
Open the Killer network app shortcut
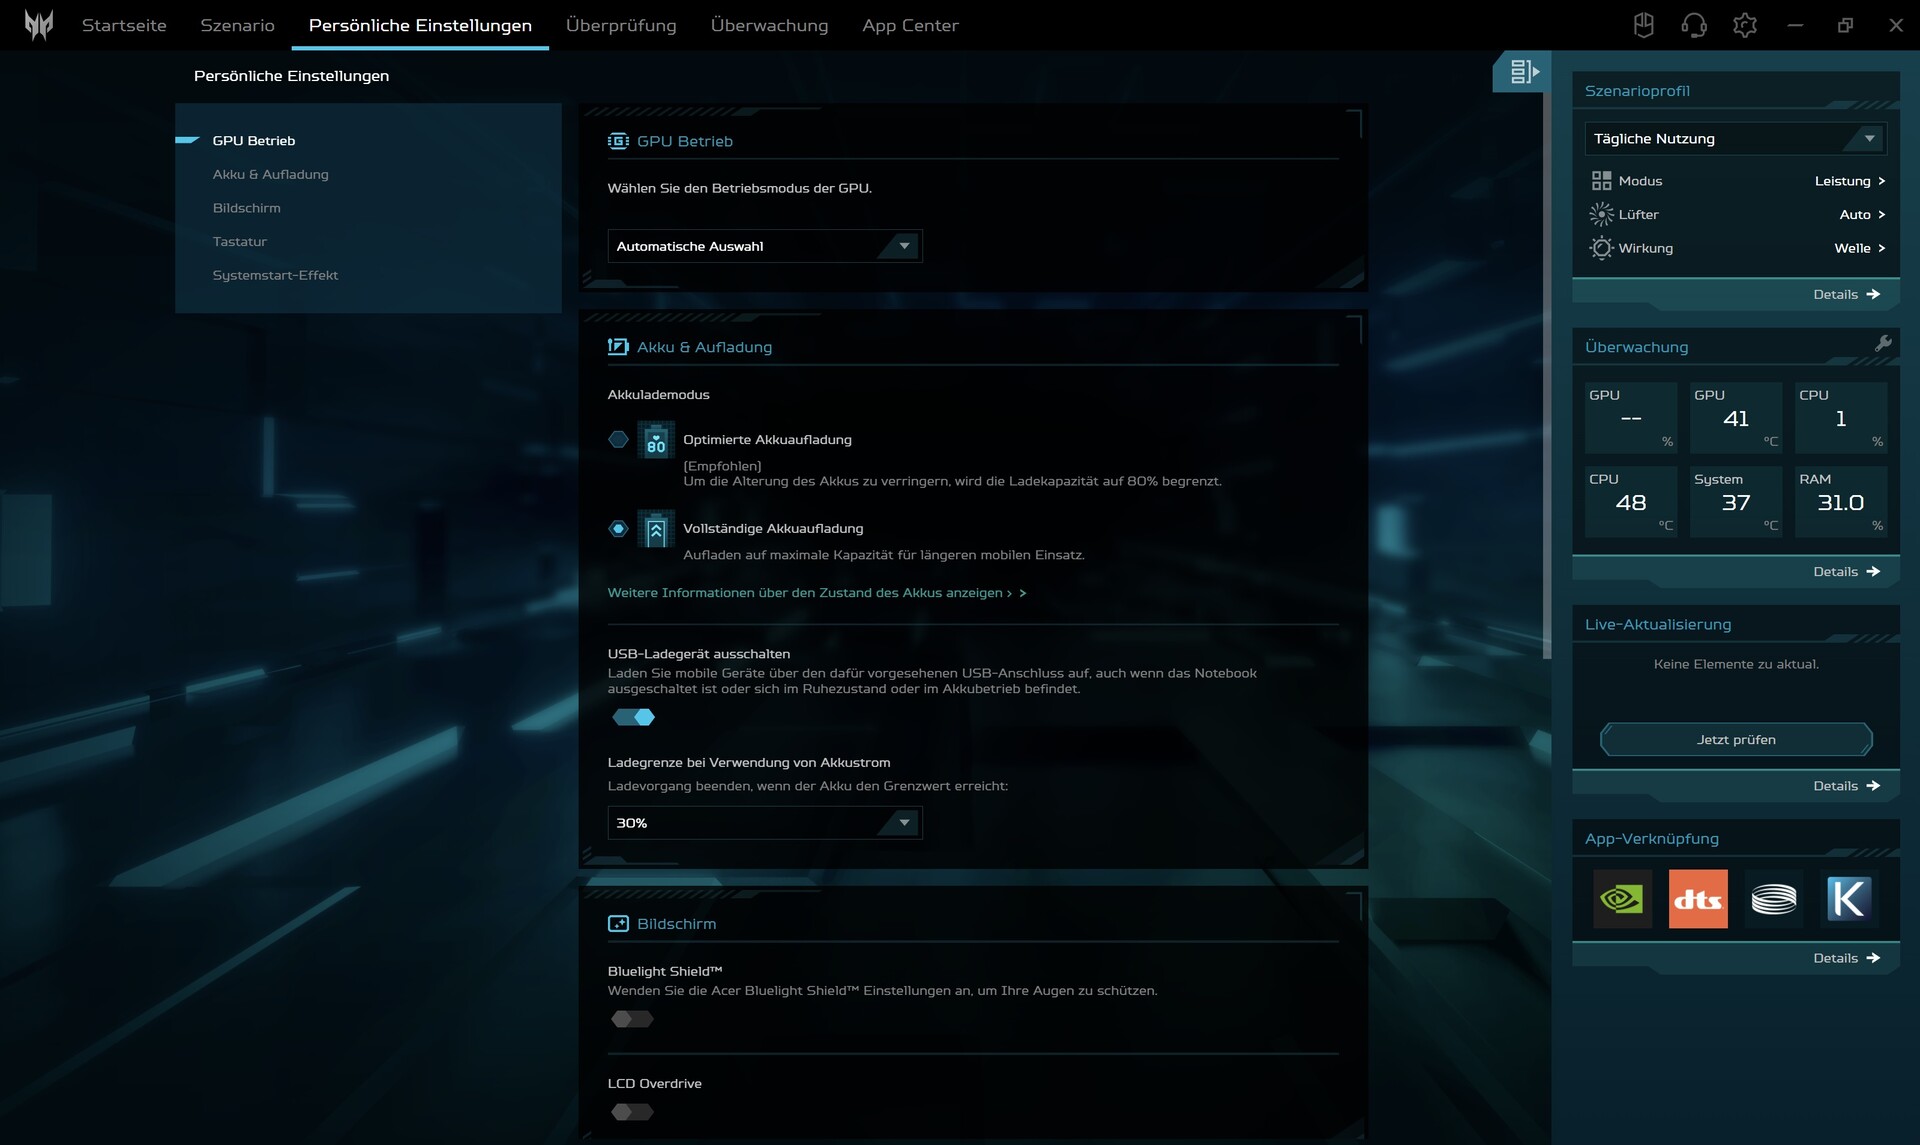click(x=1848, y=899)
